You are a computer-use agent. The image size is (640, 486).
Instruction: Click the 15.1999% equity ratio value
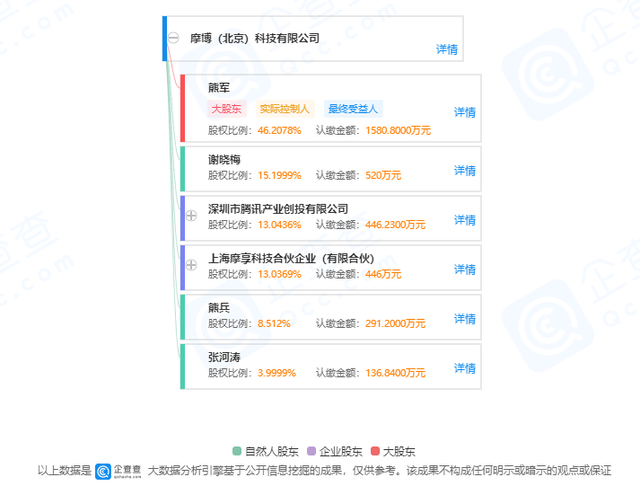[x=280, y=175]
